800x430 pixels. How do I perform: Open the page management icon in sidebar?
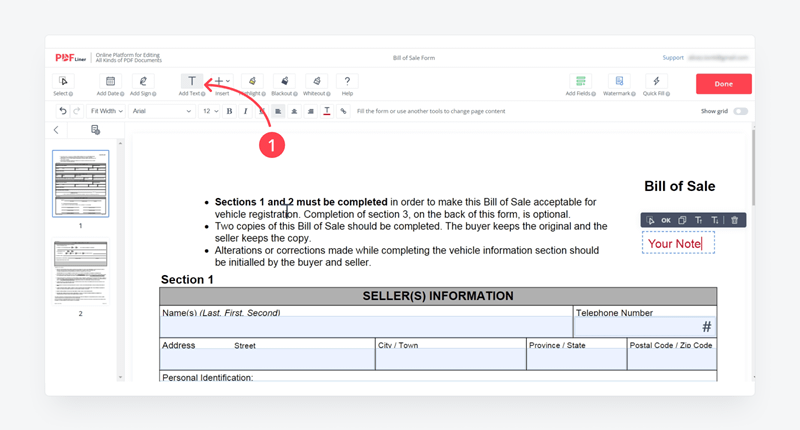95,130
